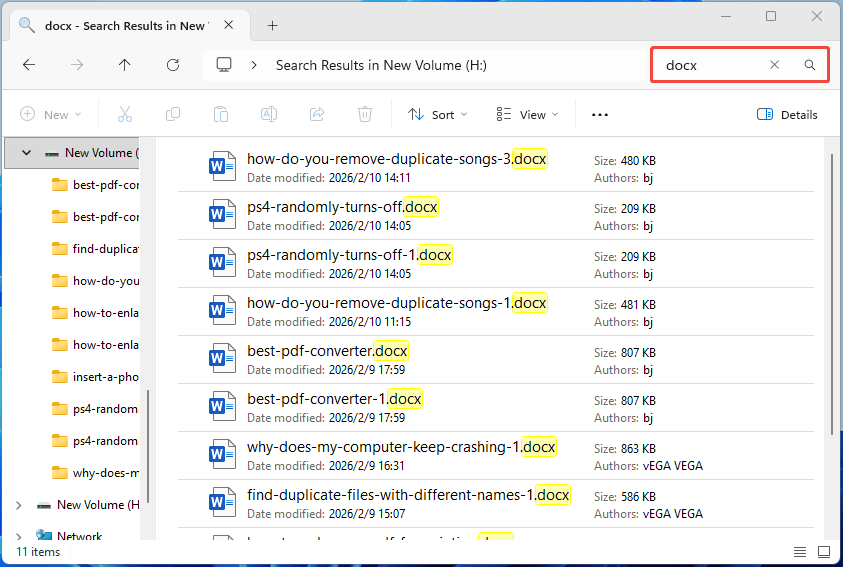Select why-does-my-computer-keep-crashing-1.docx file
The image size is (843, 567).
pos(496,456)
